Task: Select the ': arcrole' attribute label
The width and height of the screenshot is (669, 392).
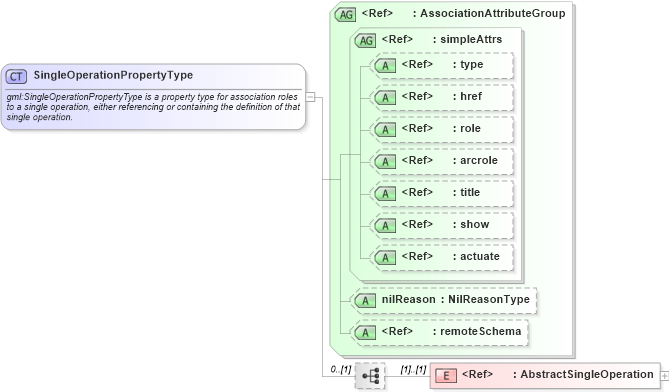Action: coord(475,160)
